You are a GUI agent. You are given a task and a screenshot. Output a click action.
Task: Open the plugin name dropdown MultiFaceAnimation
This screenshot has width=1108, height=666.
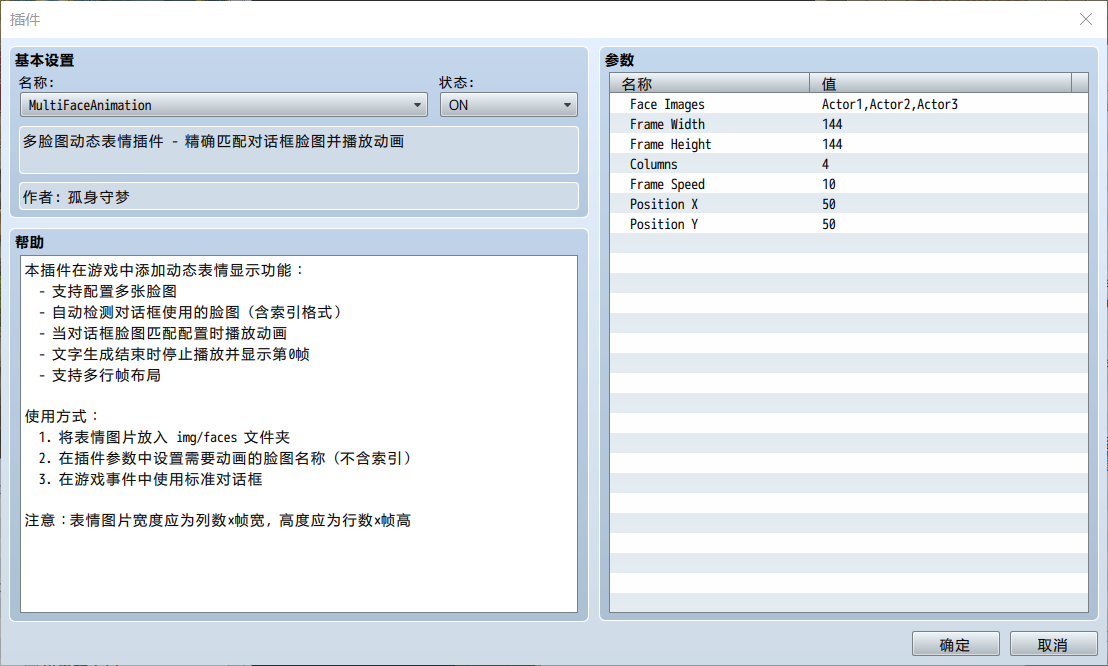point(223,105)
